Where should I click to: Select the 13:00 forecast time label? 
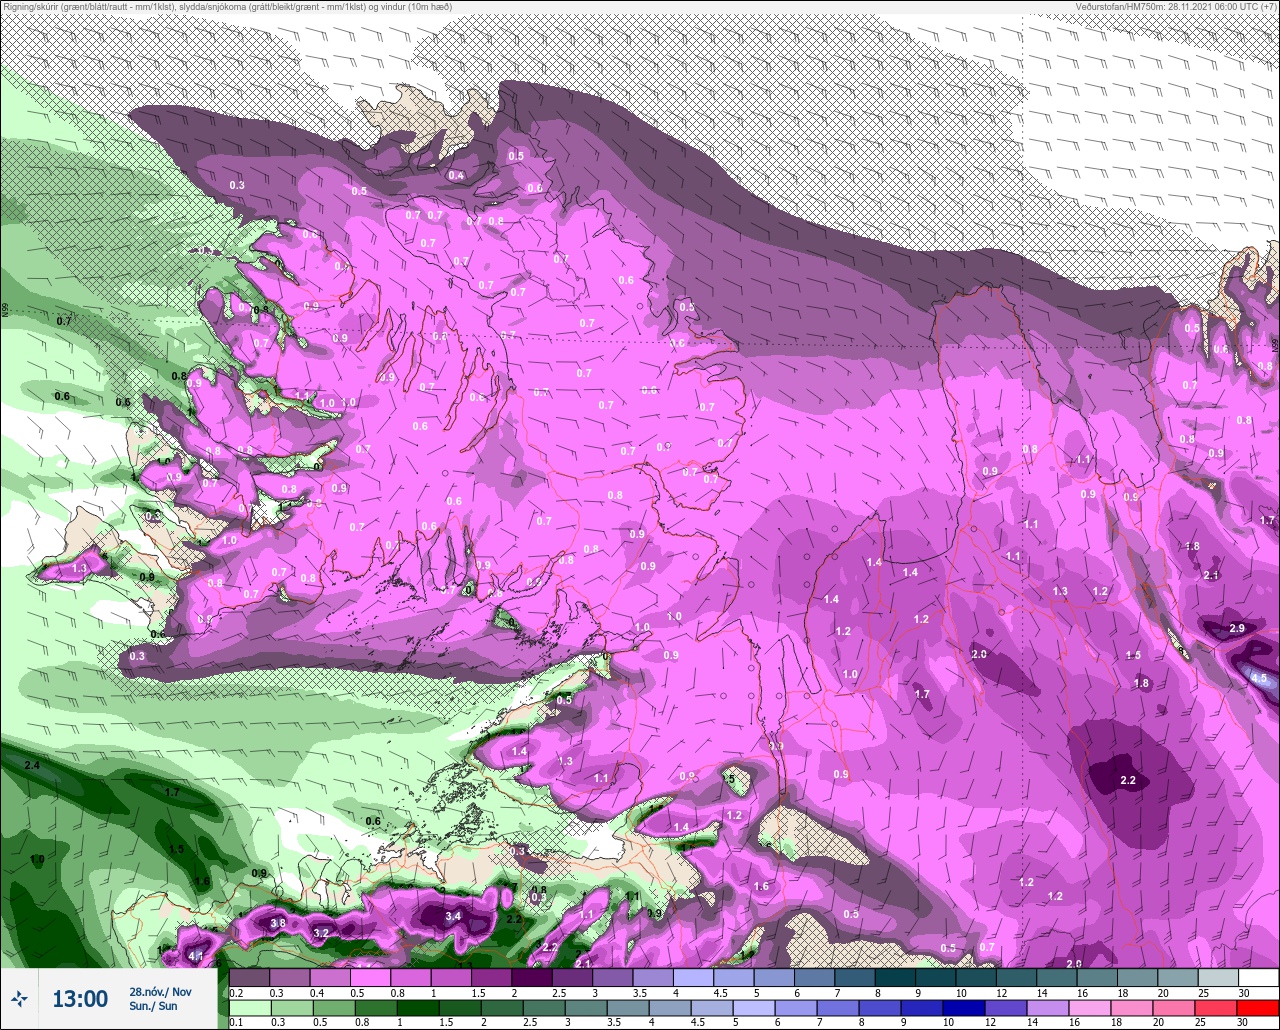[x=80, y=999]
